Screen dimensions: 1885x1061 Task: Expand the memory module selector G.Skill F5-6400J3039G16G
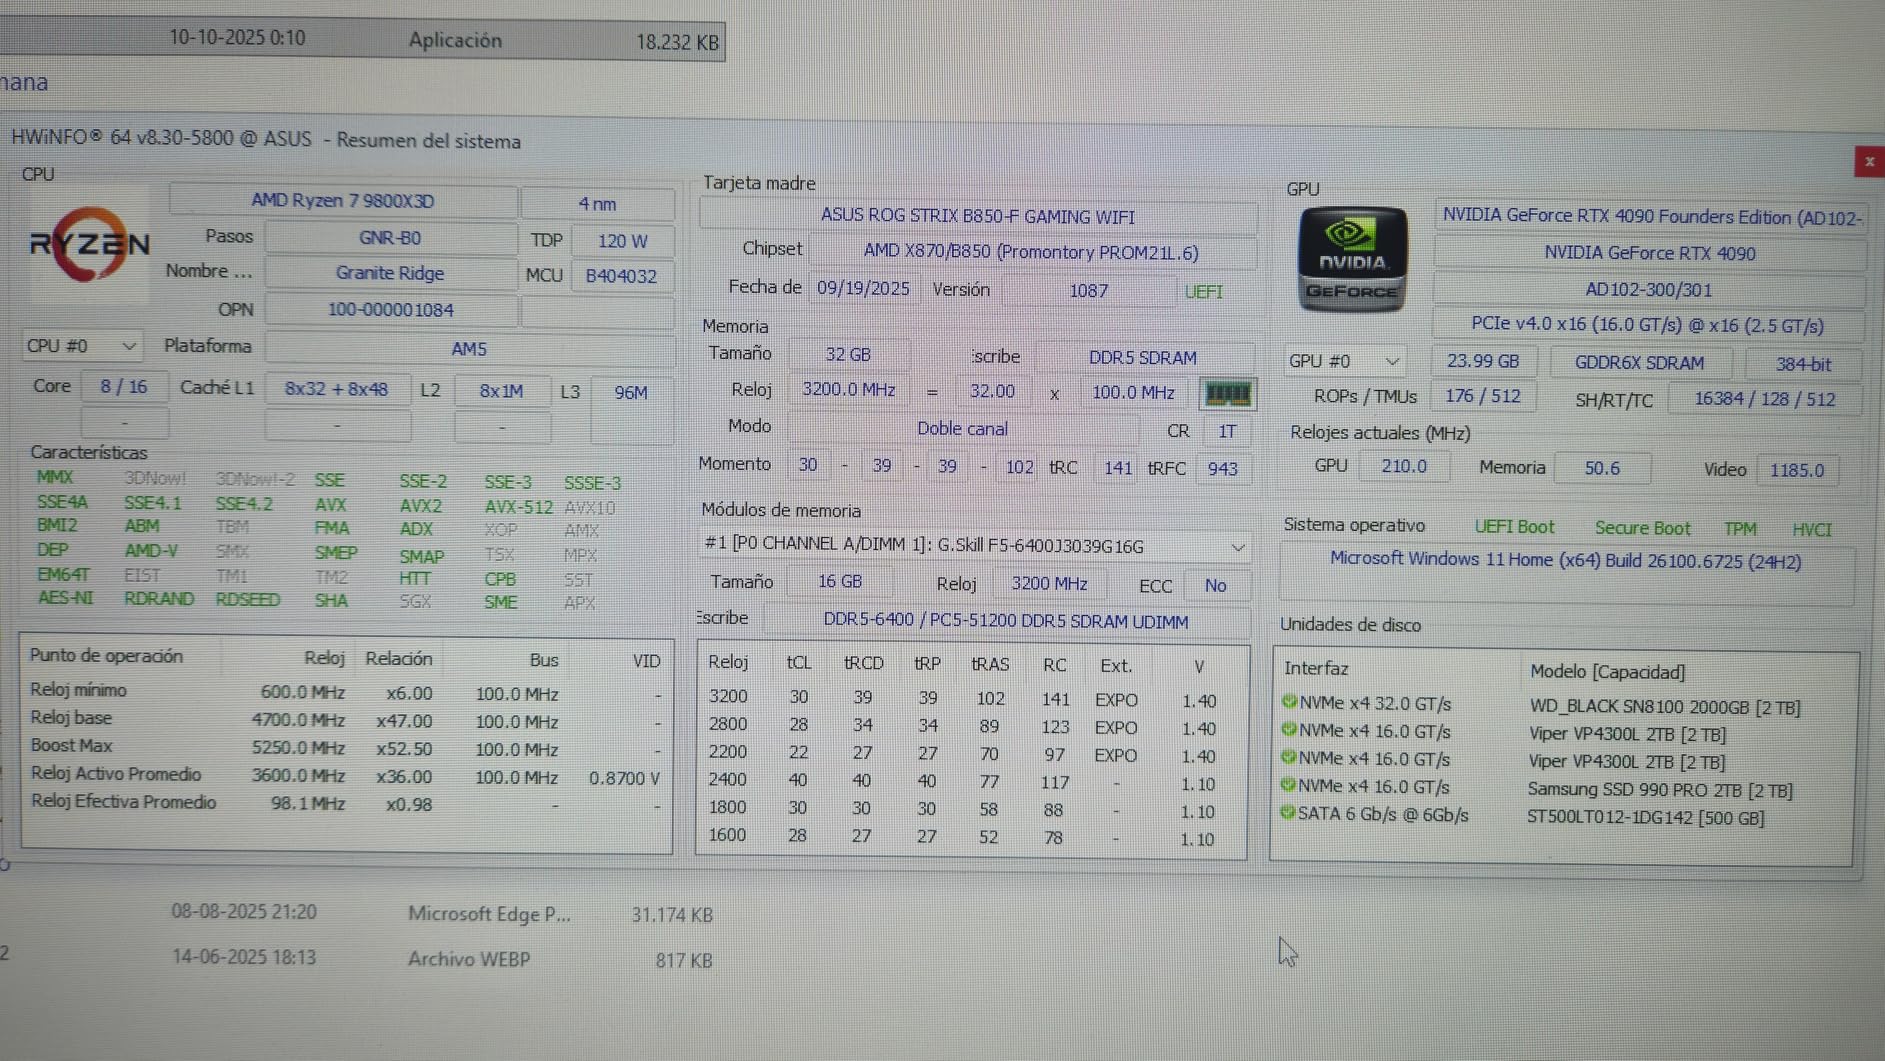(x=974, y=546)
